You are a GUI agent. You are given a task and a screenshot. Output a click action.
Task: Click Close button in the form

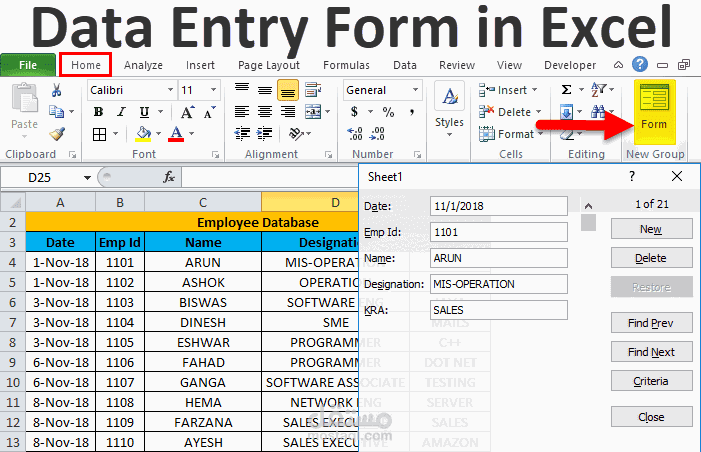651,417
